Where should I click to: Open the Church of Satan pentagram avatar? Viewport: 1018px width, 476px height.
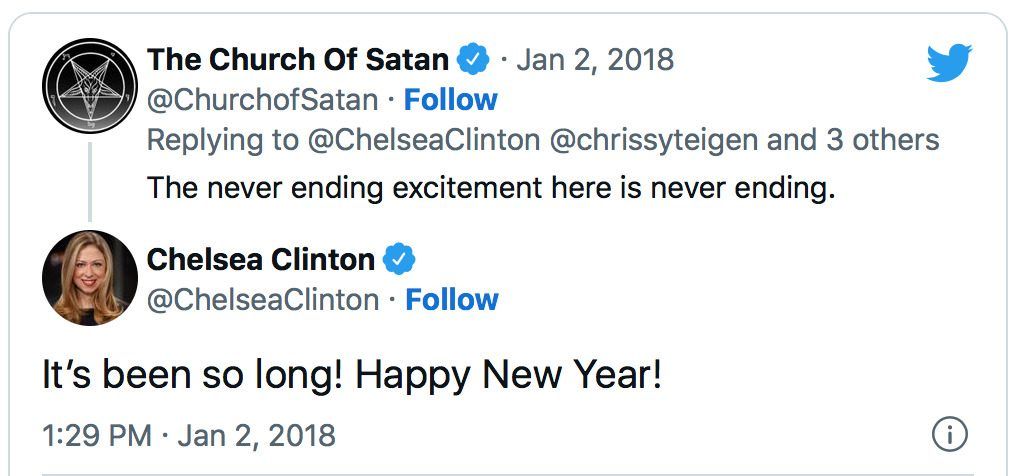coord(89,85)
